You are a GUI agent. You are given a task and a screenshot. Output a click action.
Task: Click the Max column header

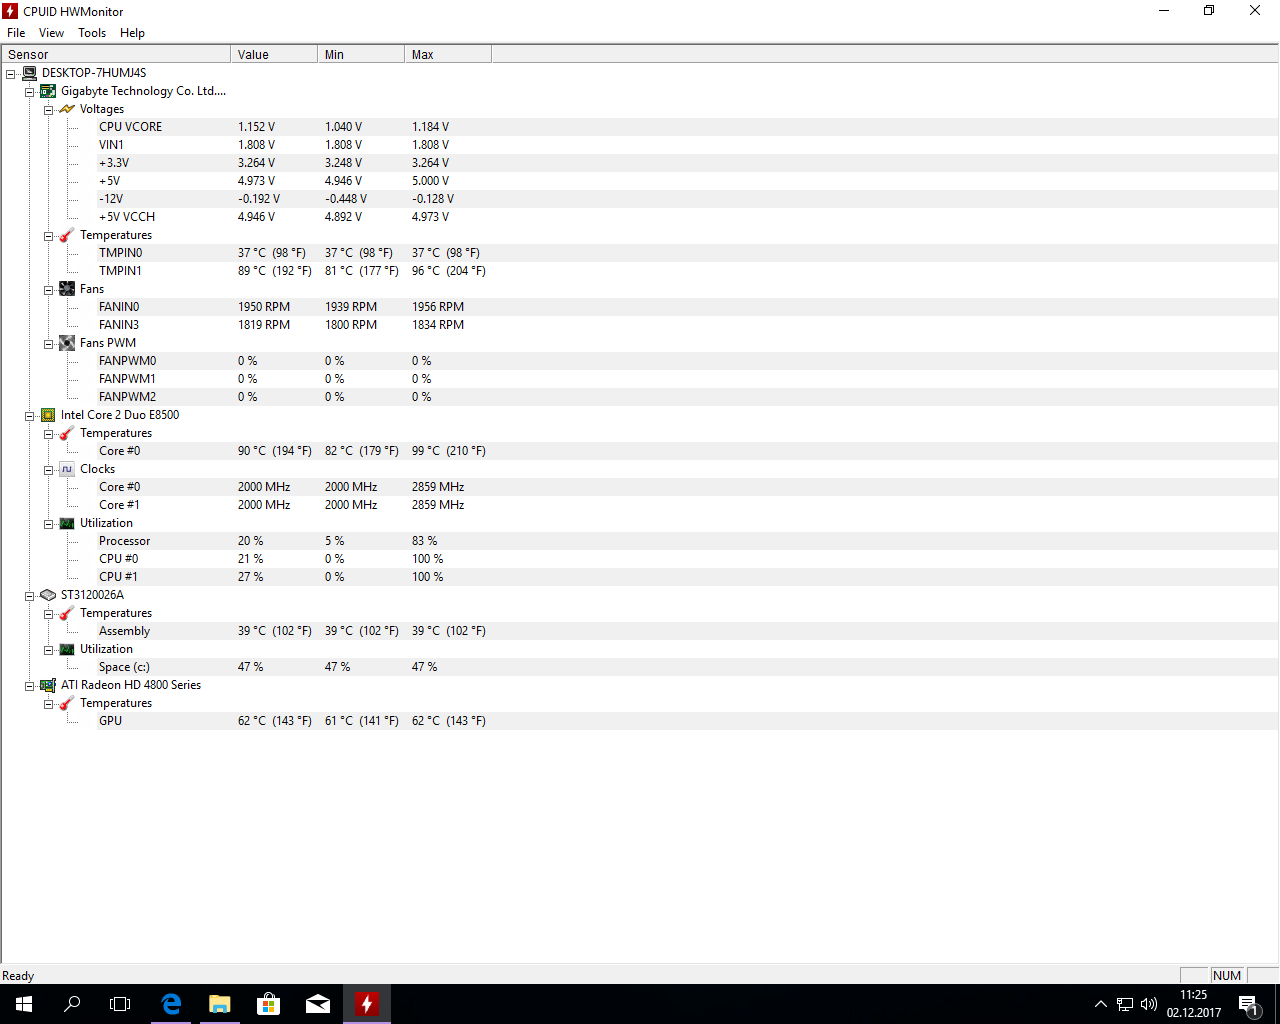pyautogui.click(x=448, y=54)
